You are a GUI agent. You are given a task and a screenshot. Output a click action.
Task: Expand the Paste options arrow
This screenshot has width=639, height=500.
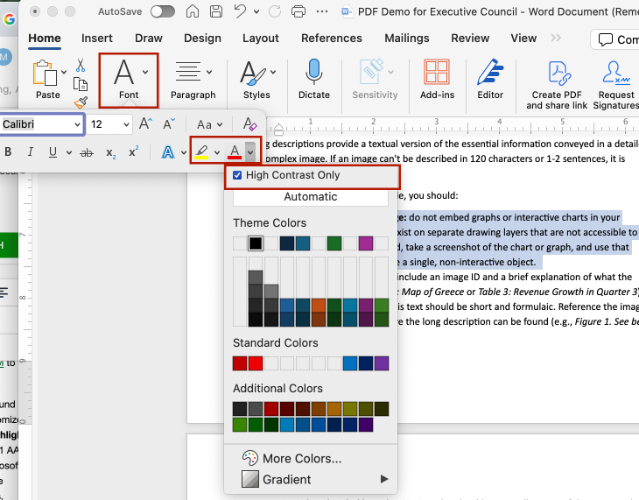pos(64,72)
